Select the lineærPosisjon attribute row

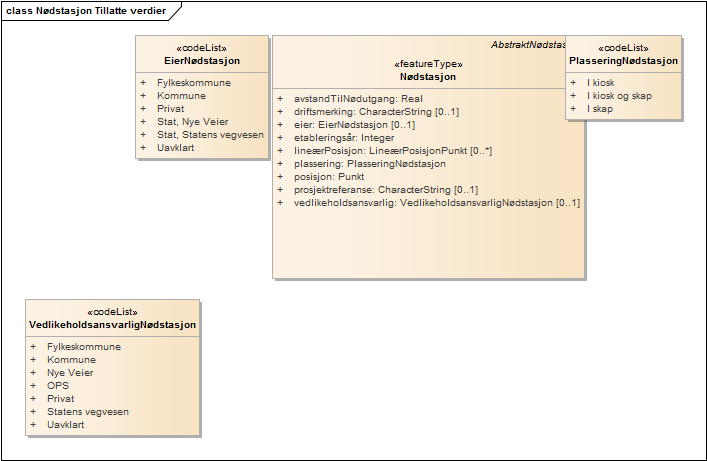click(x=392, y=151)
